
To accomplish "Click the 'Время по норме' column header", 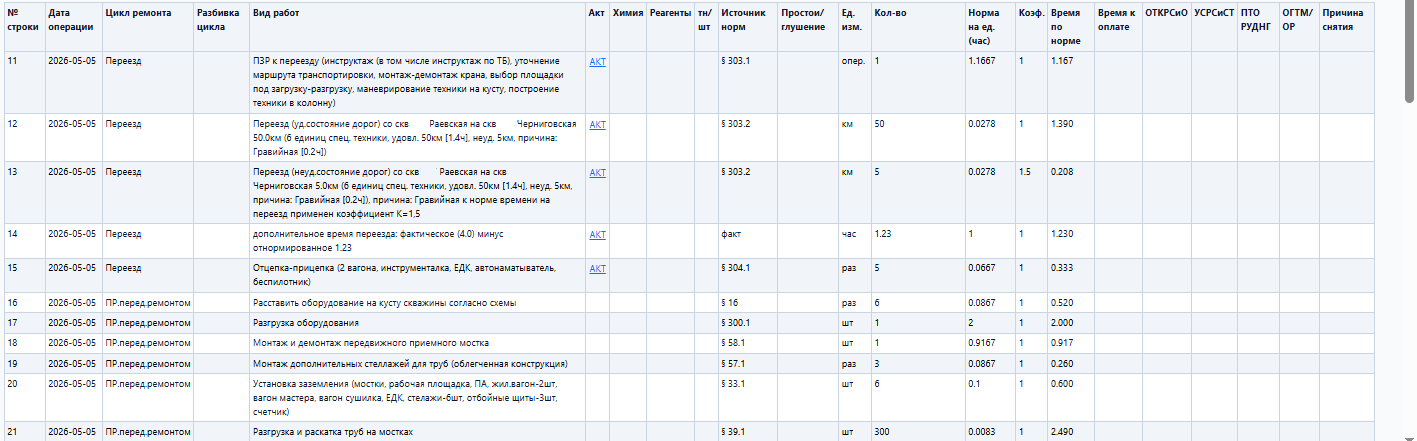I will [x=1070, y=27].
